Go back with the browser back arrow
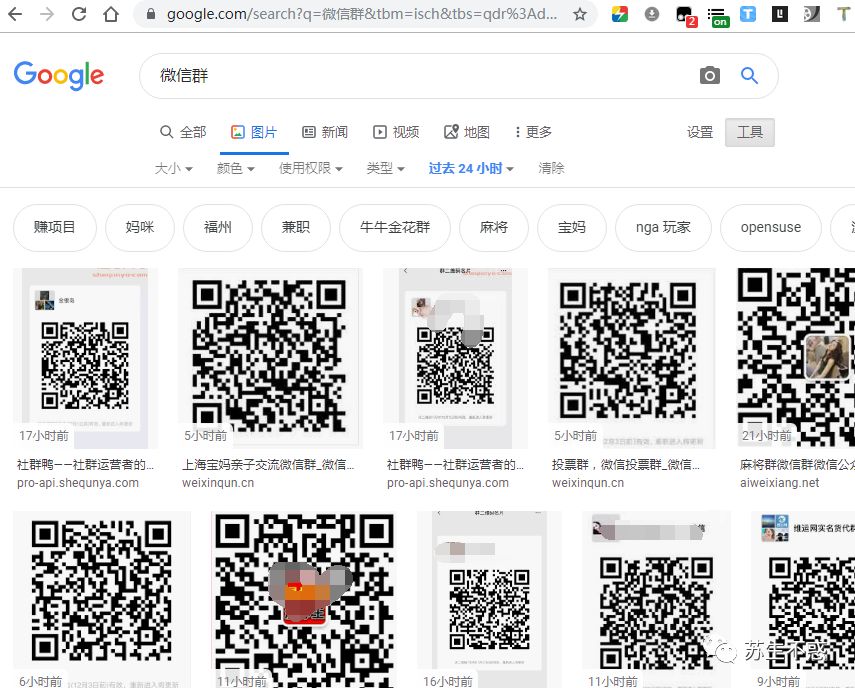Screen dimensions: 855x688 [15, 14]
